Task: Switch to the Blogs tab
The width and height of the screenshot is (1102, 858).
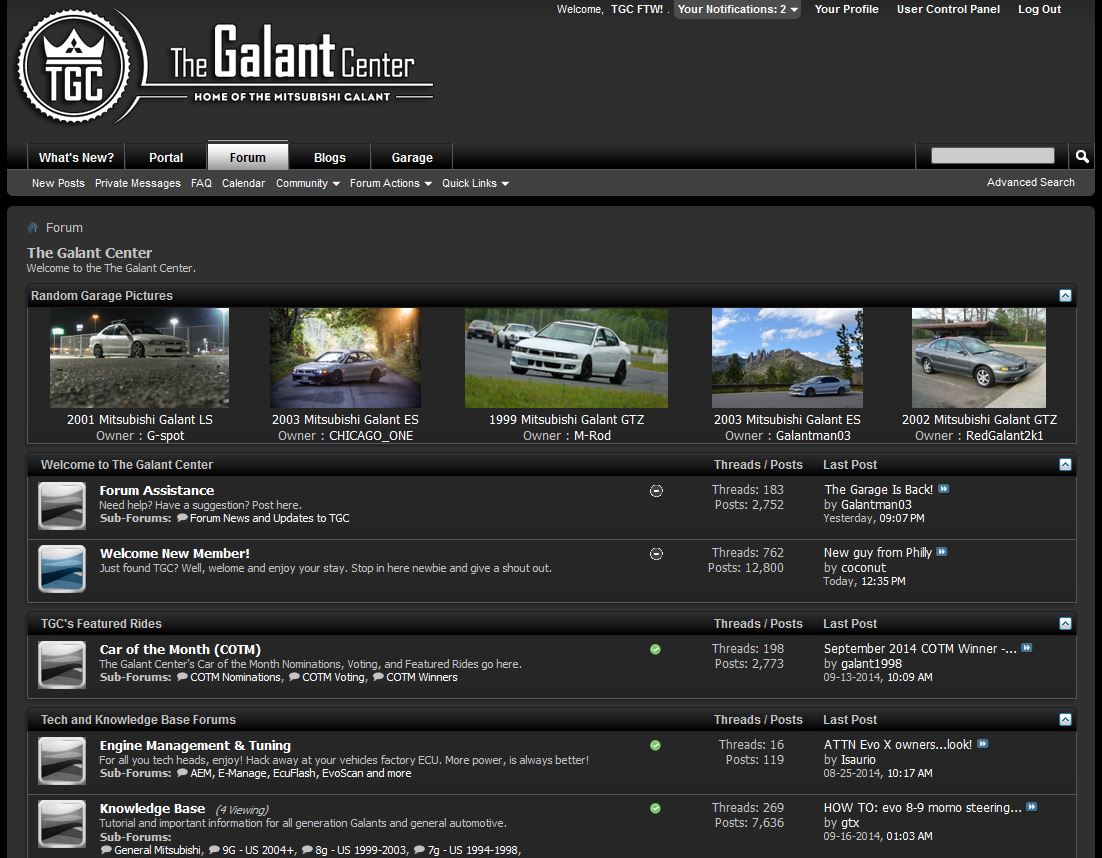Action: (330, 157)
